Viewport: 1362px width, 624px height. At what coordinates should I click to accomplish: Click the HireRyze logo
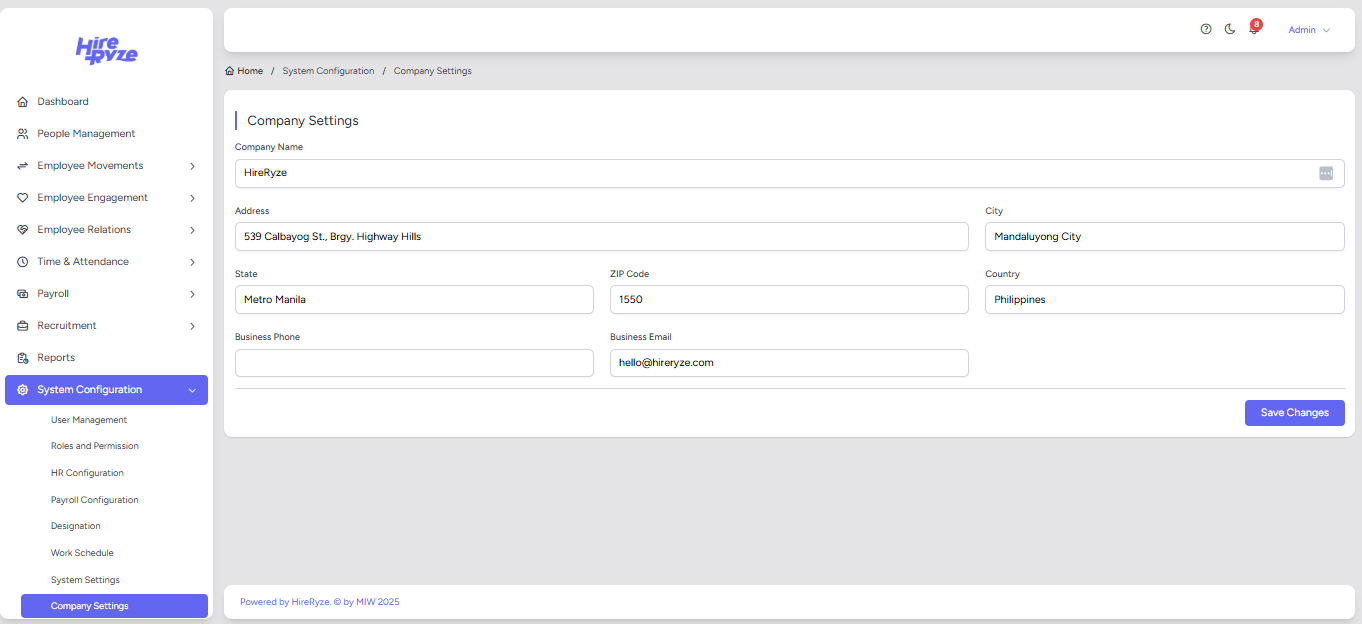[107, 50]
